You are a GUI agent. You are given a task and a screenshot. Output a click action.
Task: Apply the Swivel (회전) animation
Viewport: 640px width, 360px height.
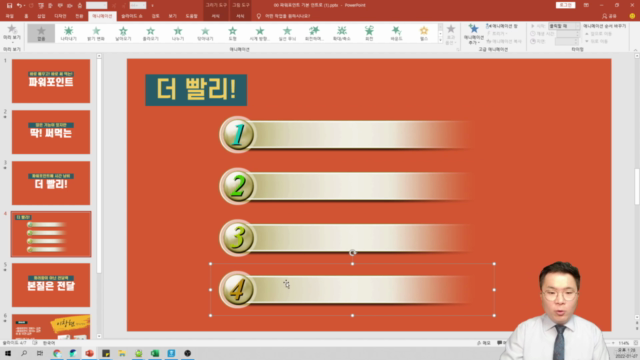click(x=369, y=33)
